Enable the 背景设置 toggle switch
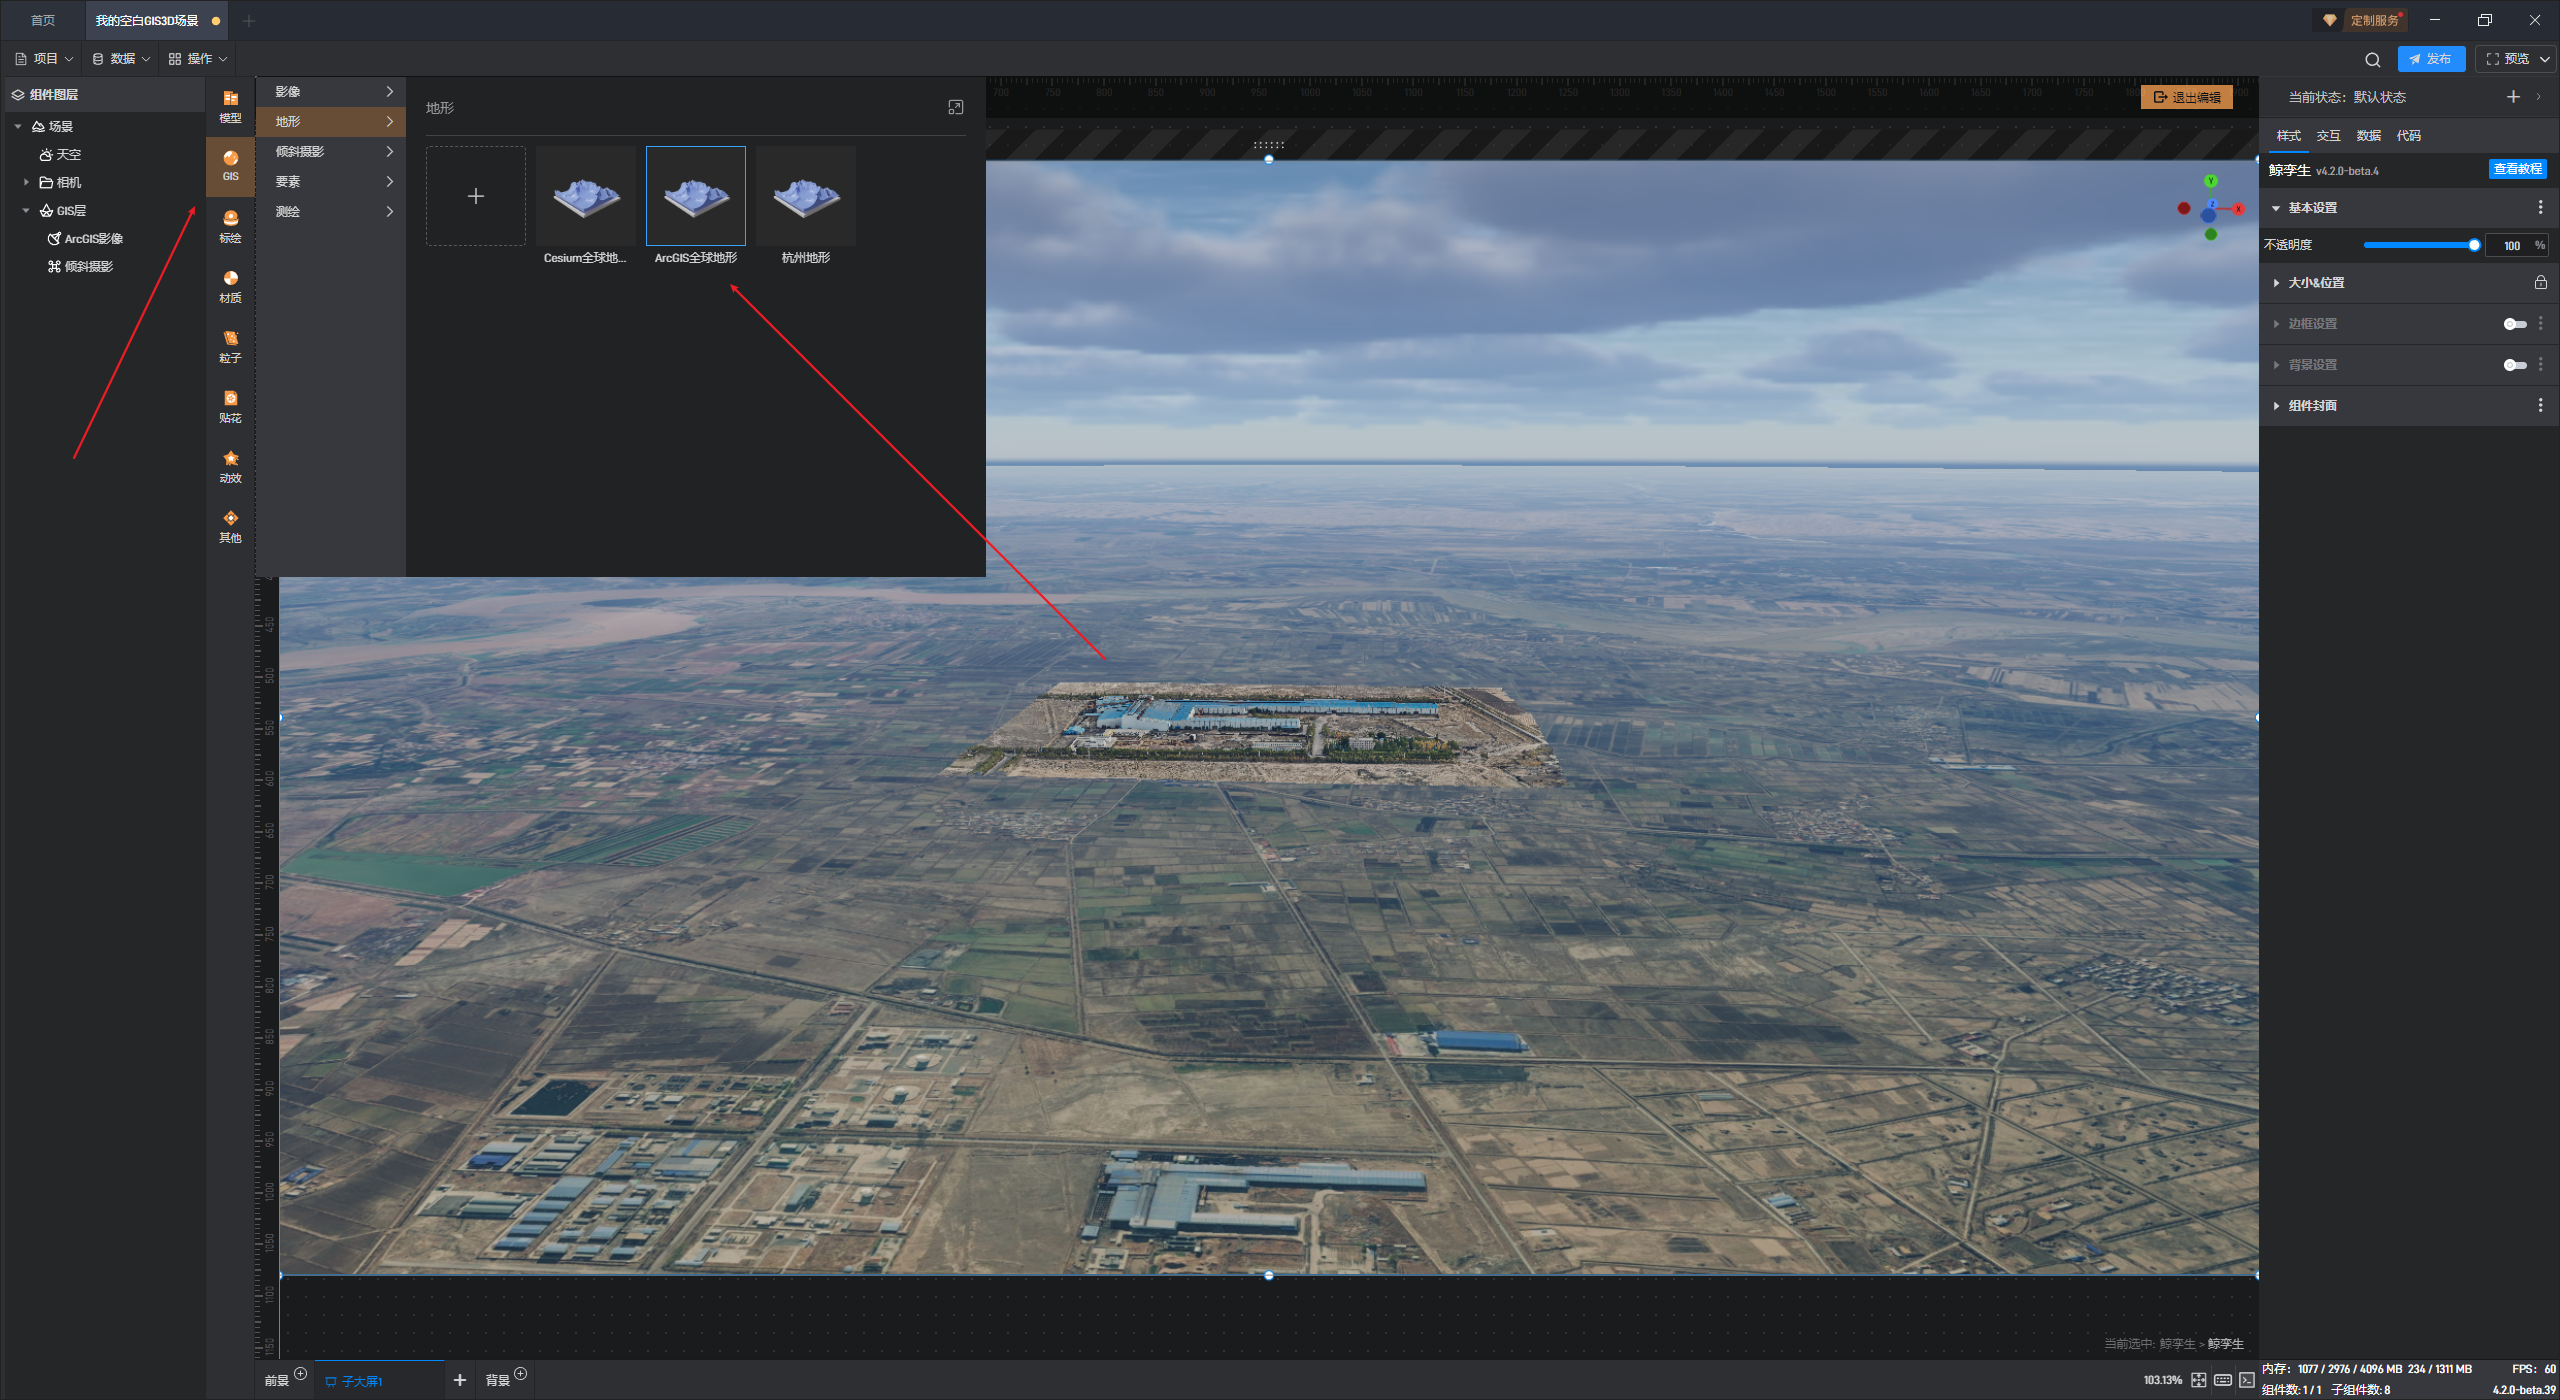Screen dimensions: 2560x1400 point(2514,364)
